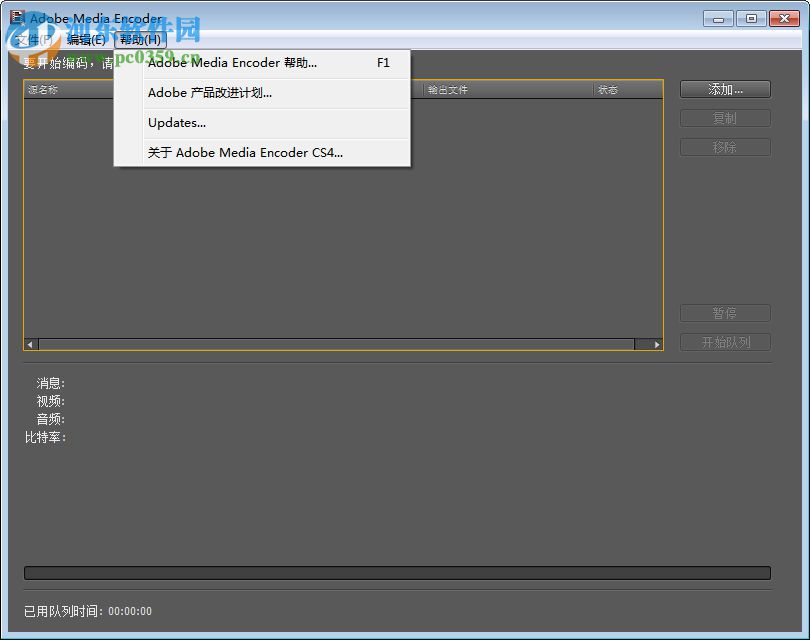The width and height of the screenshot is (810, 640).
Task: Choose Adobe 产品改进计划 from the menu
Action: tap(212, 92)
